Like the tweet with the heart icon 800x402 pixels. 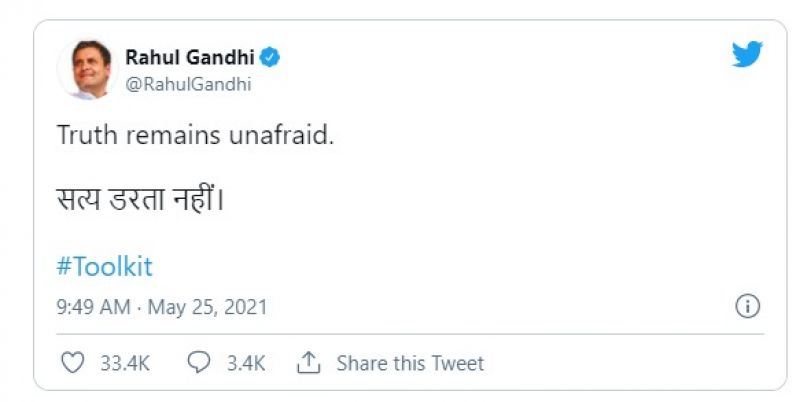click(x=72, y=362)
